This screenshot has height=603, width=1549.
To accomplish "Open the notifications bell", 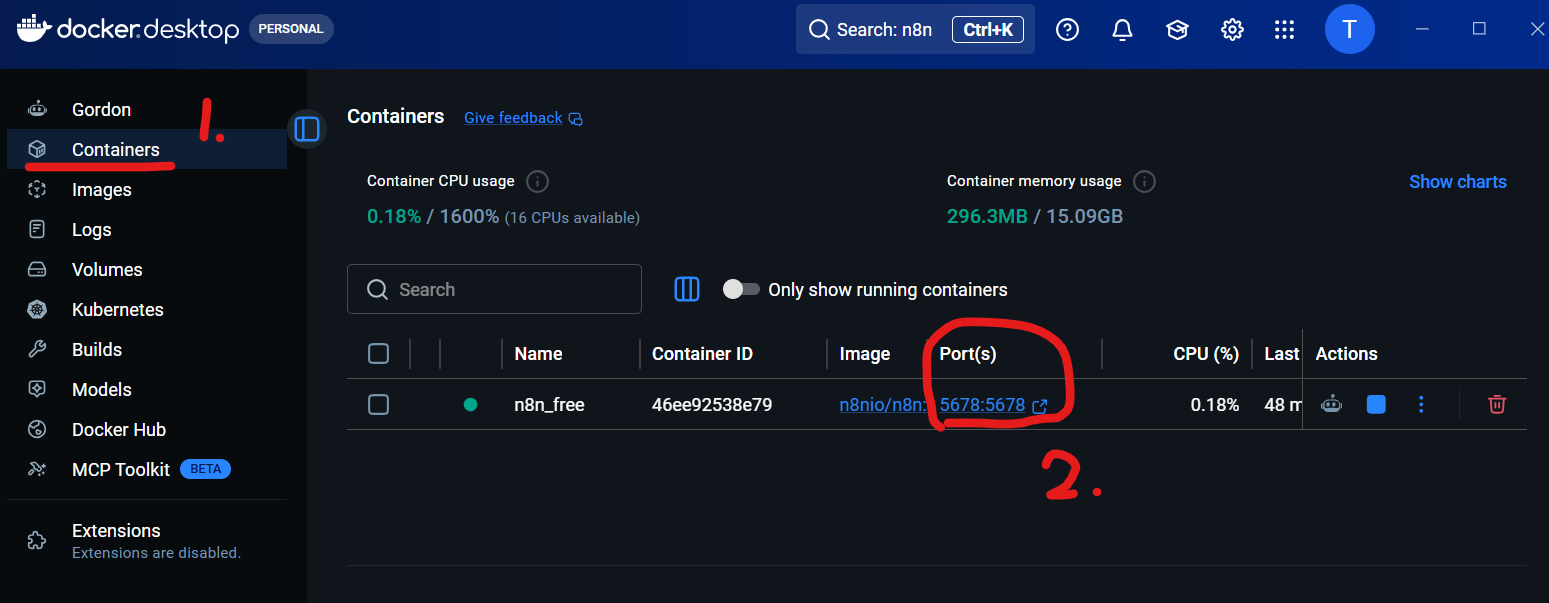I will pyautogui.click(x=1122, y=30).
